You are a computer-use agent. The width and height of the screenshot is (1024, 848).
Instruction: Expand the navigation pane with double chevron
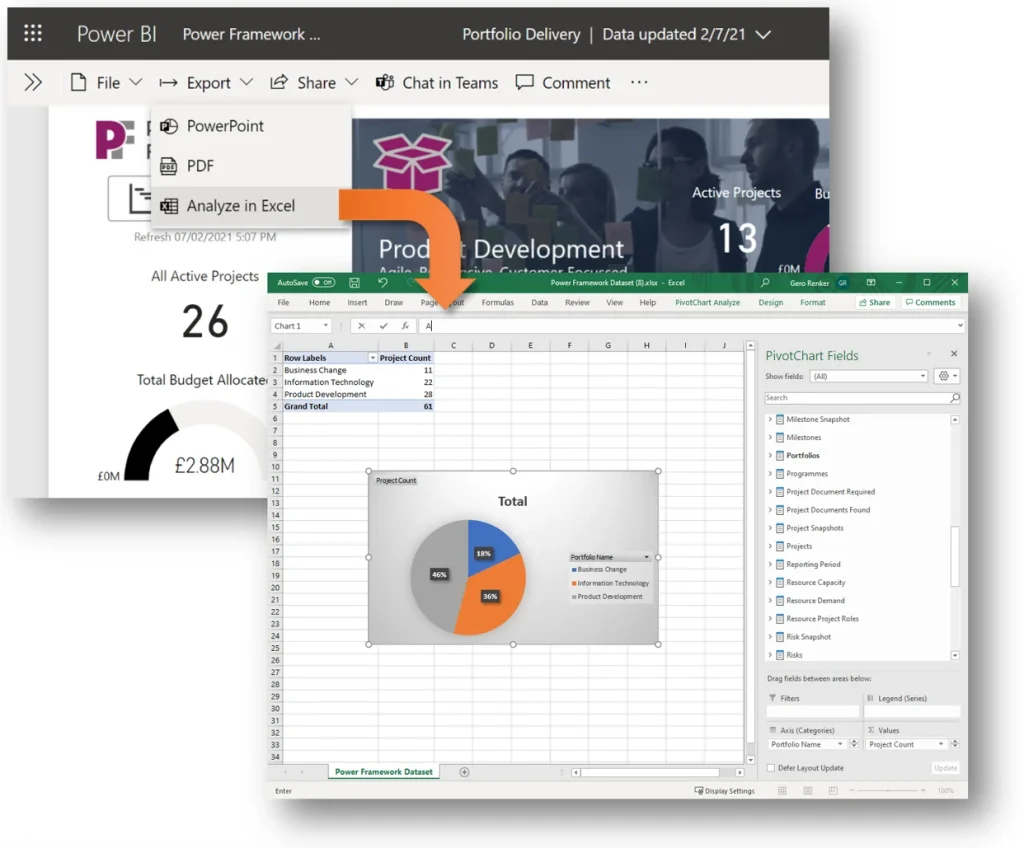pos(33,83)
